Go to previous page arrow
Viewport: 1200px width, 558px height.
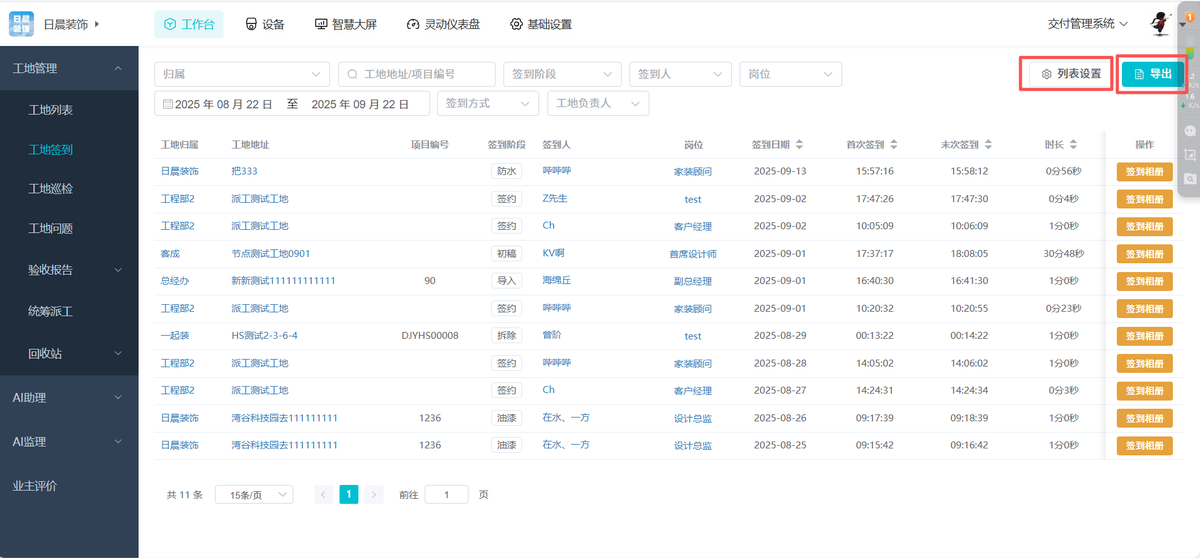coord(324,494)
